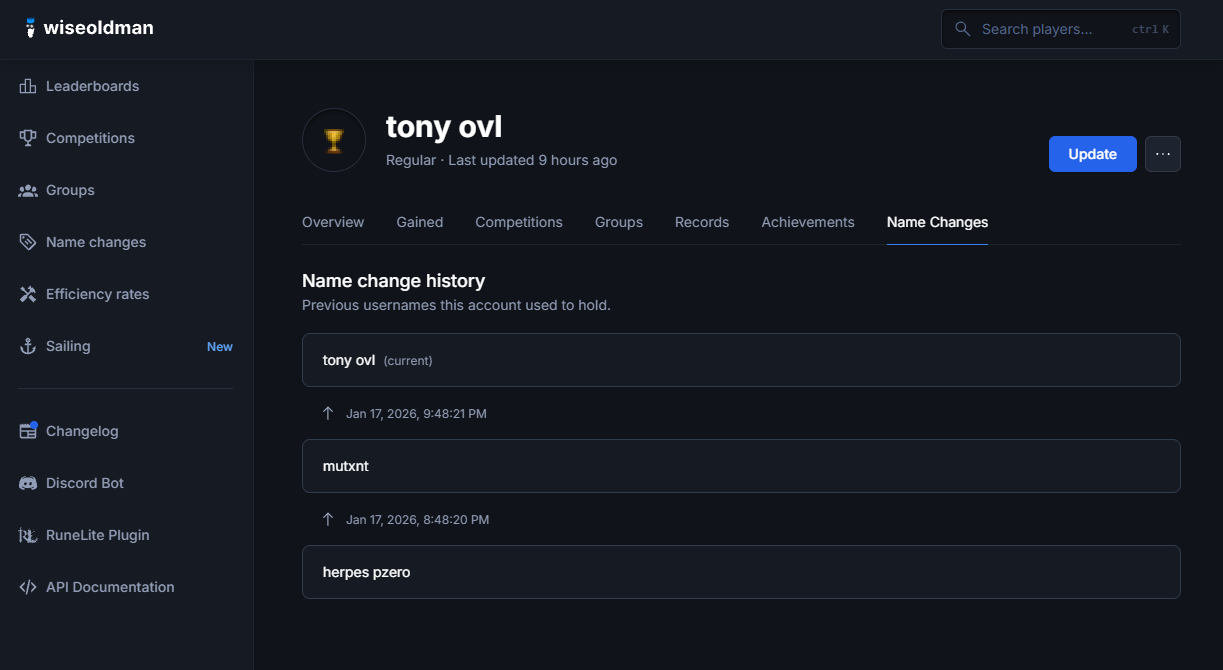Select the RuneLite Plugin icon
1223x670 pixels.
tap(27, 535)
